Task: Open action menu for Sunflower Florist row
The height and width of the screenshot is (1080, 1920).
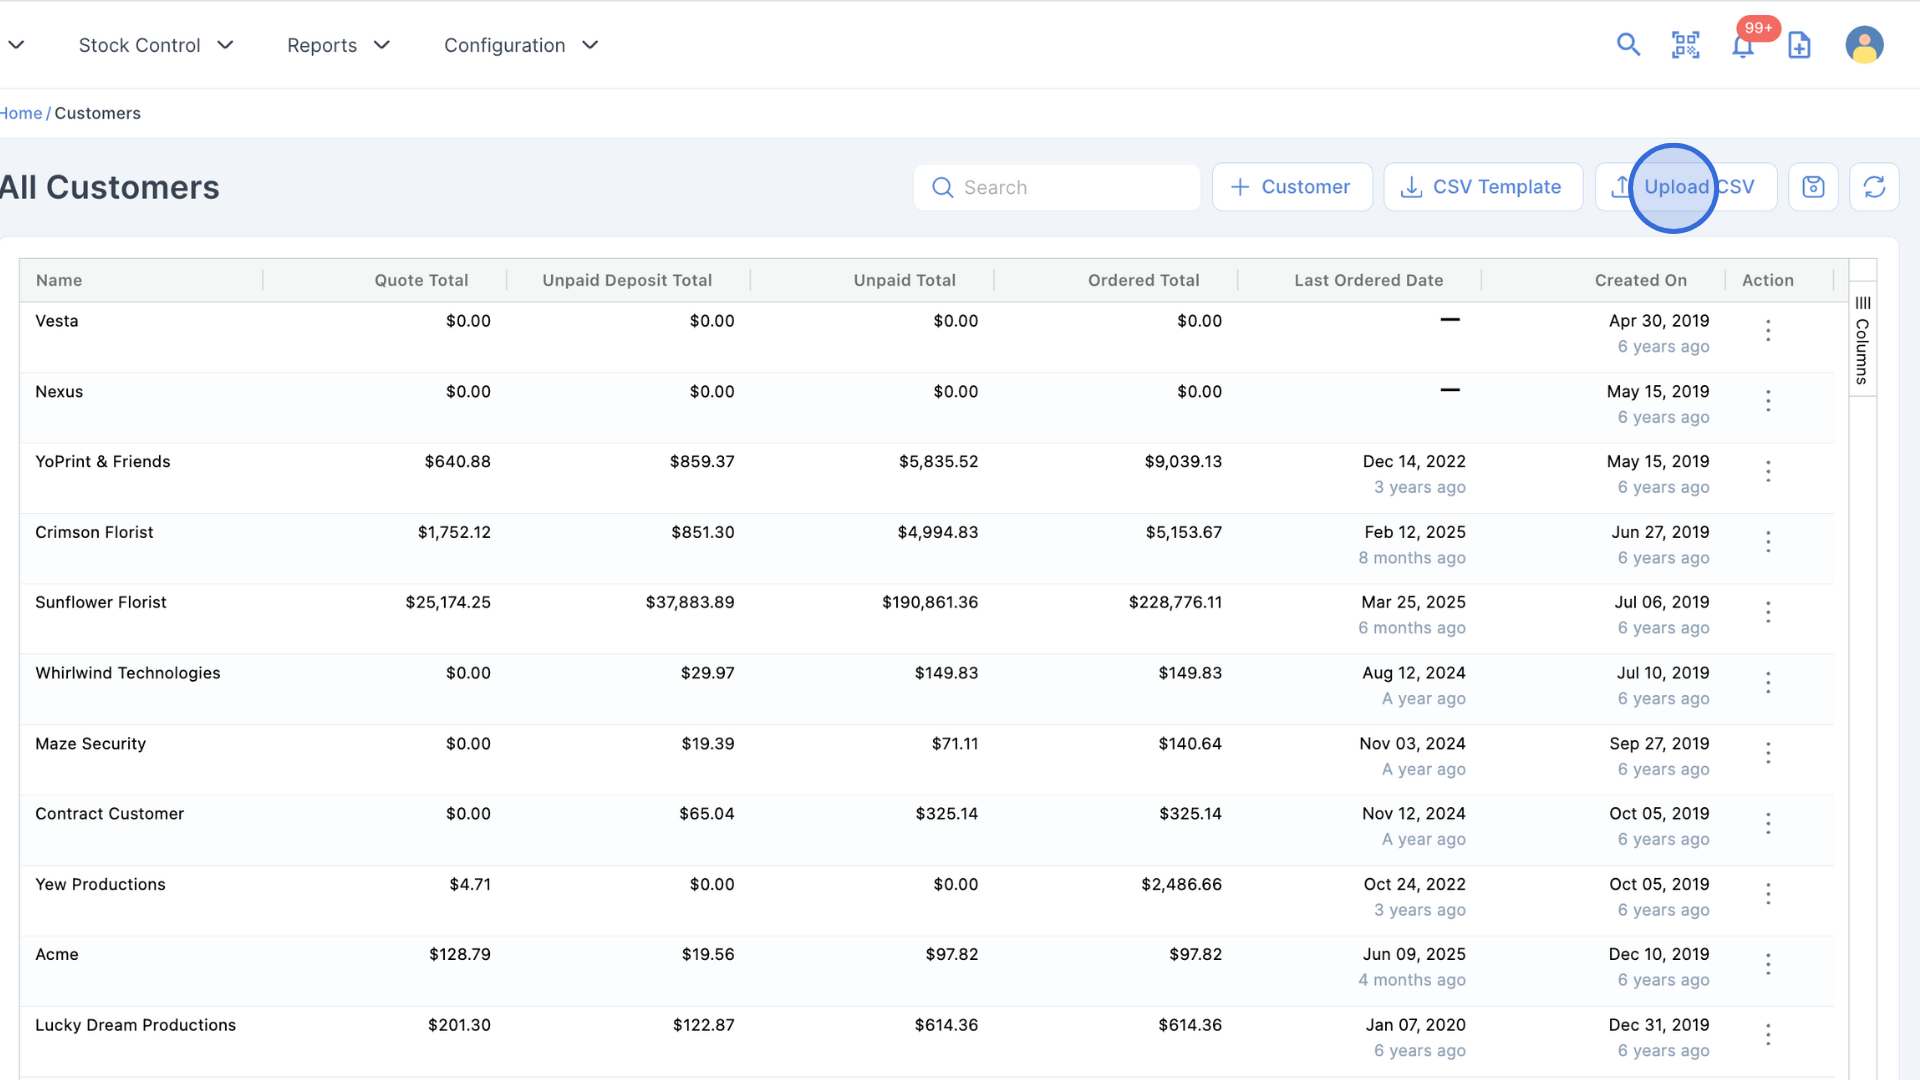Action: pyautogui.click(x=1768, y=612)
